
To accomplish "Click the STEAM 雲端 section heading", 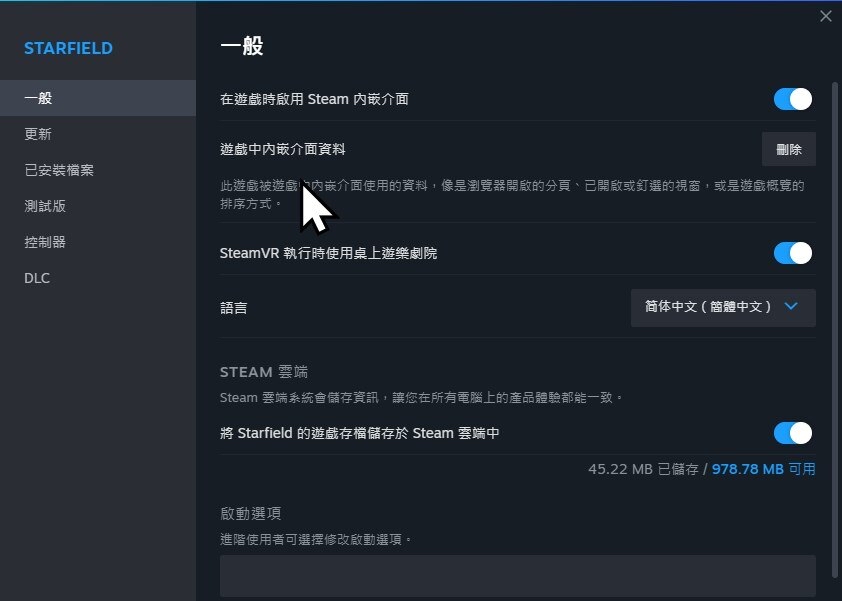I will pyautogui.click(x=265, y=372).
